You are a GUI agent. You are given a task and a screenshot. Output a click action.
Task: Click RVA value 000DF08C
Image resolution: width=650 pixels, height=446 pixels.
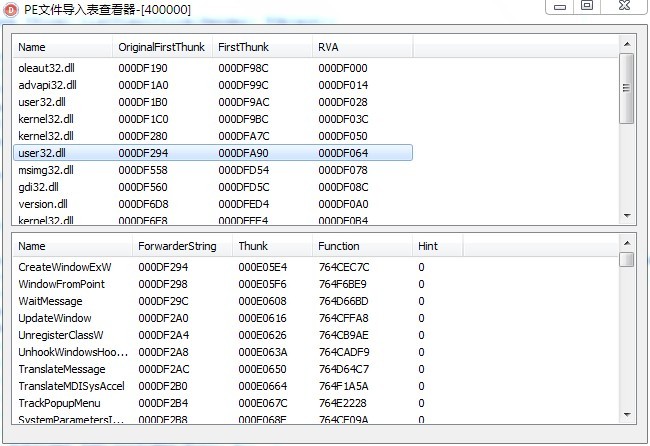coord(343,187)
